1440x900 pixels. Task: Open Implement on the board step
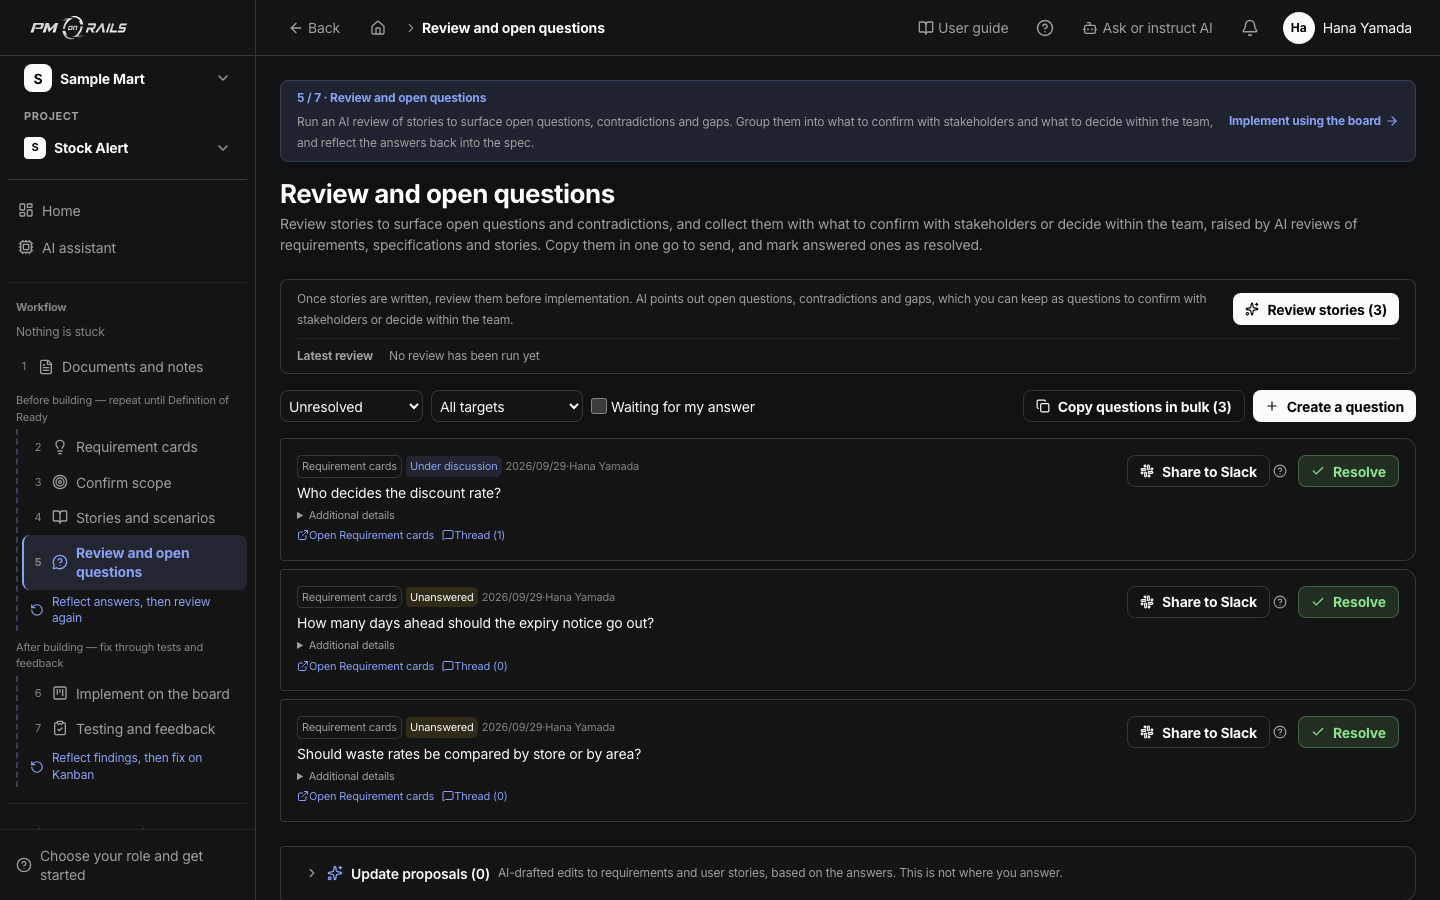coord(134,694)
